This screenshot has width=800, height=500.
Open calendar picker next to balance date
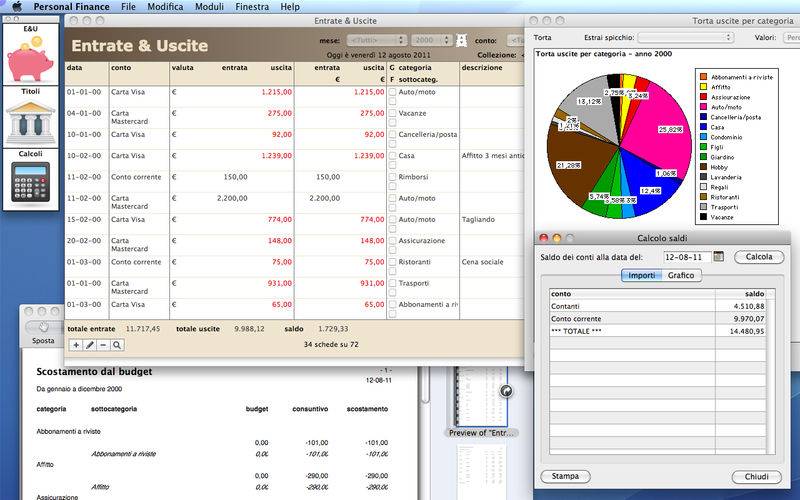coord(718,257)
